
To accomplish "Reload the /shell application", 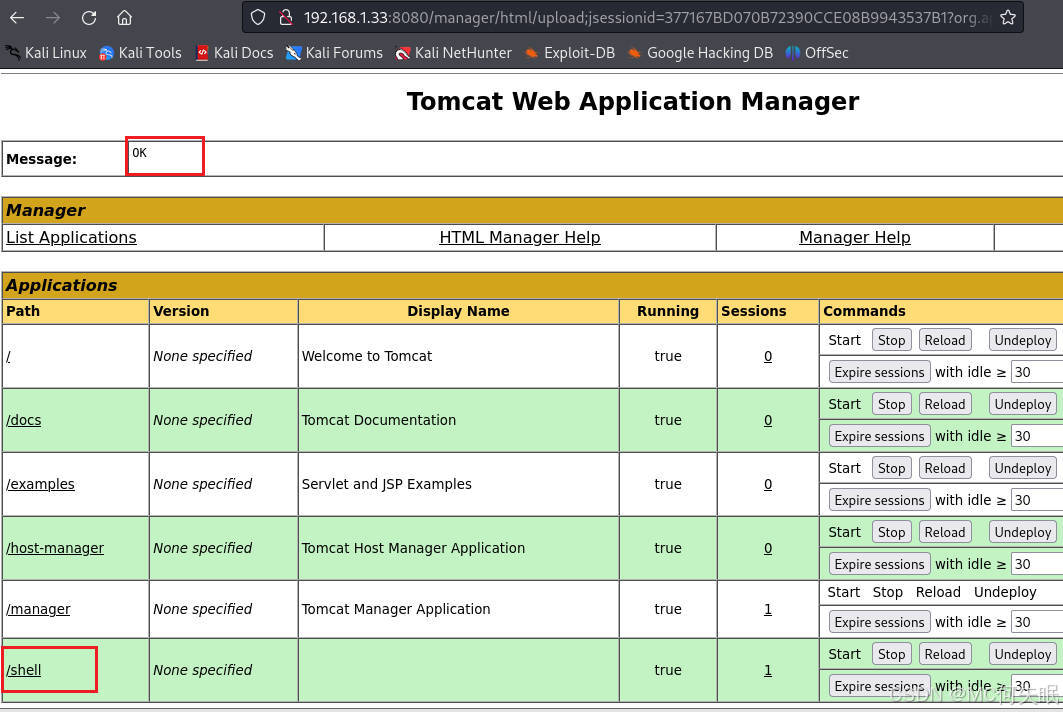I will 945,654.
